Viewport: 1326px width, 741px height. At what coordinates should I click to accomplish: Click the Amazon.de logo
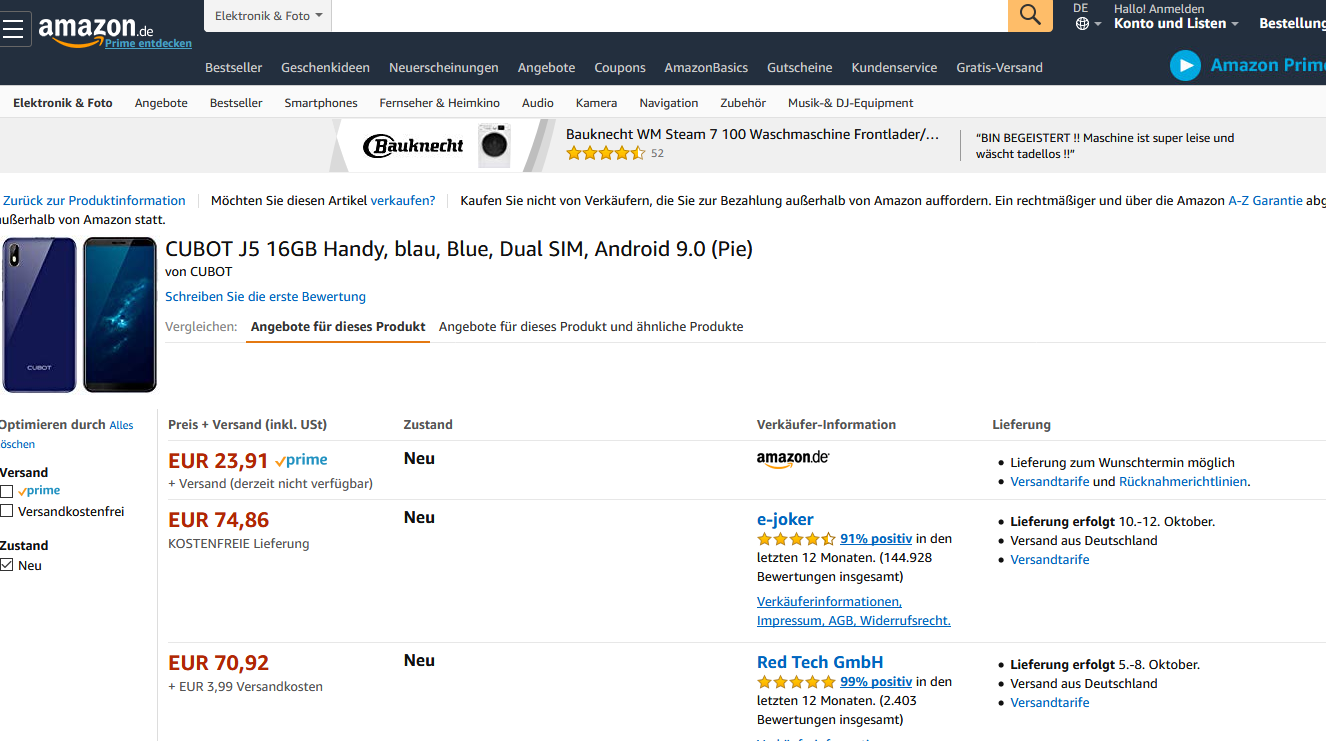pos(95,29)
